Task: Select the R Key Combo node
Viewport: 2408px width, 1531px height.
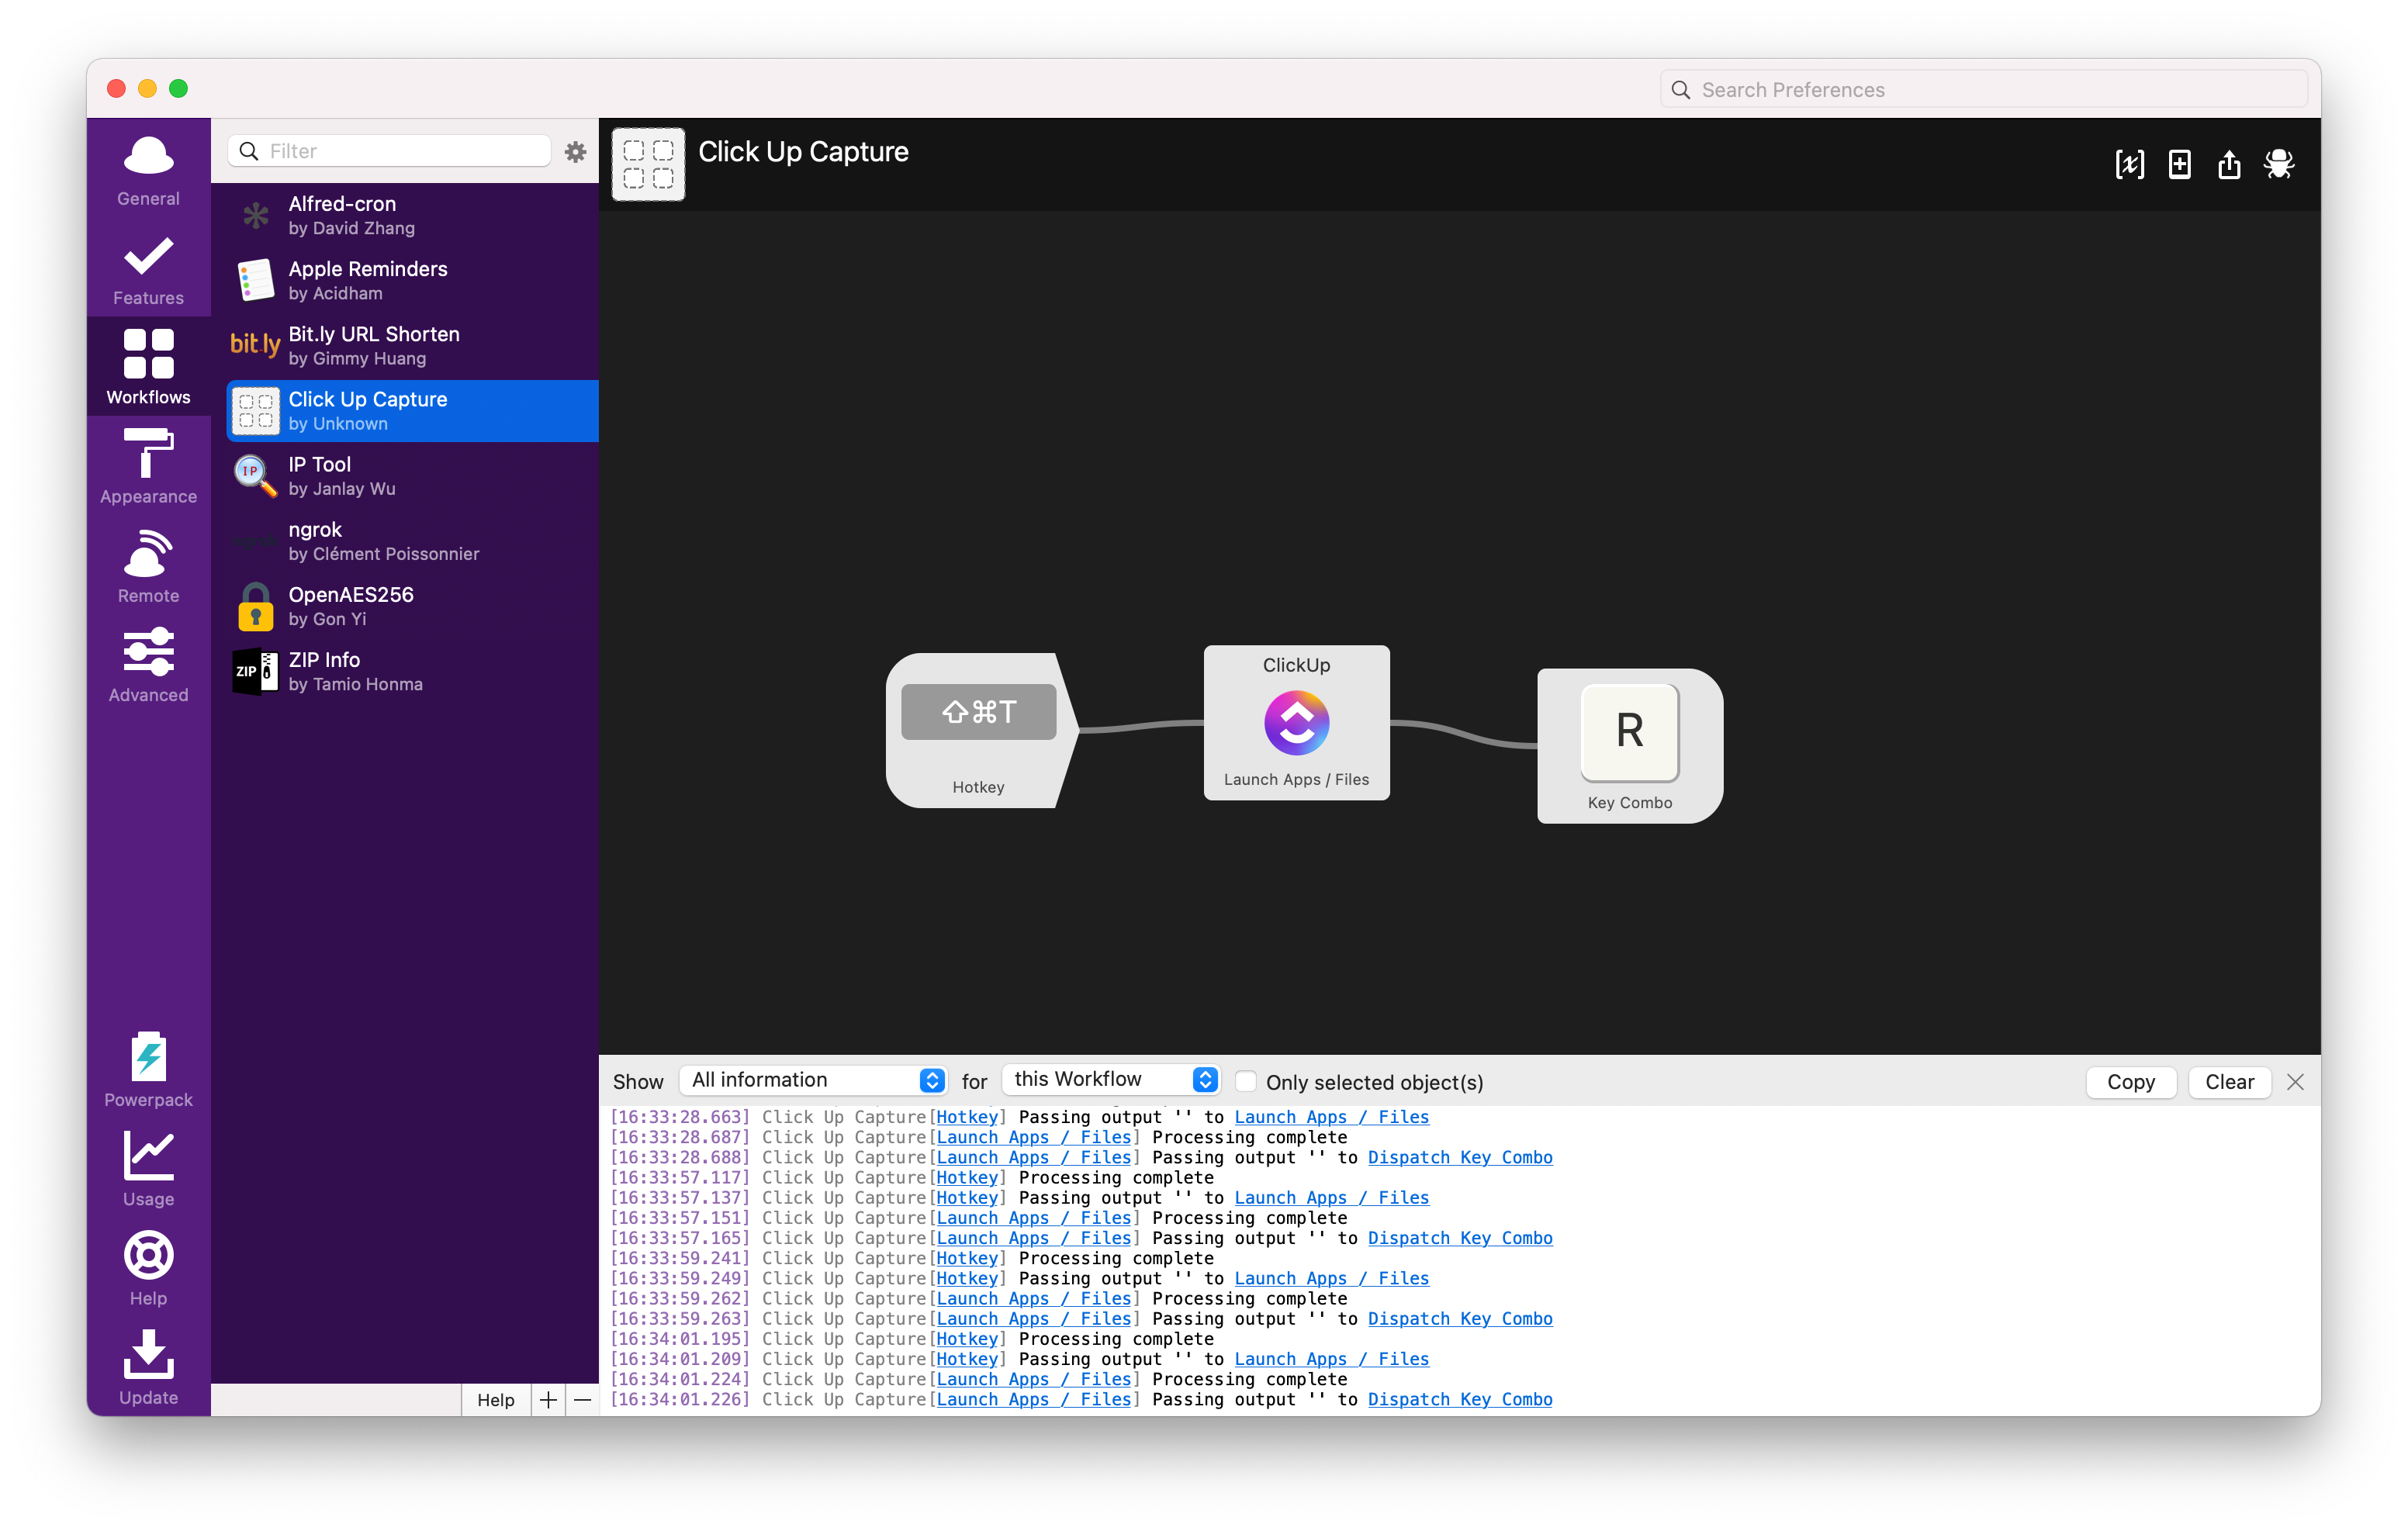Action: pyautogui.click(x=1630, y=746)
